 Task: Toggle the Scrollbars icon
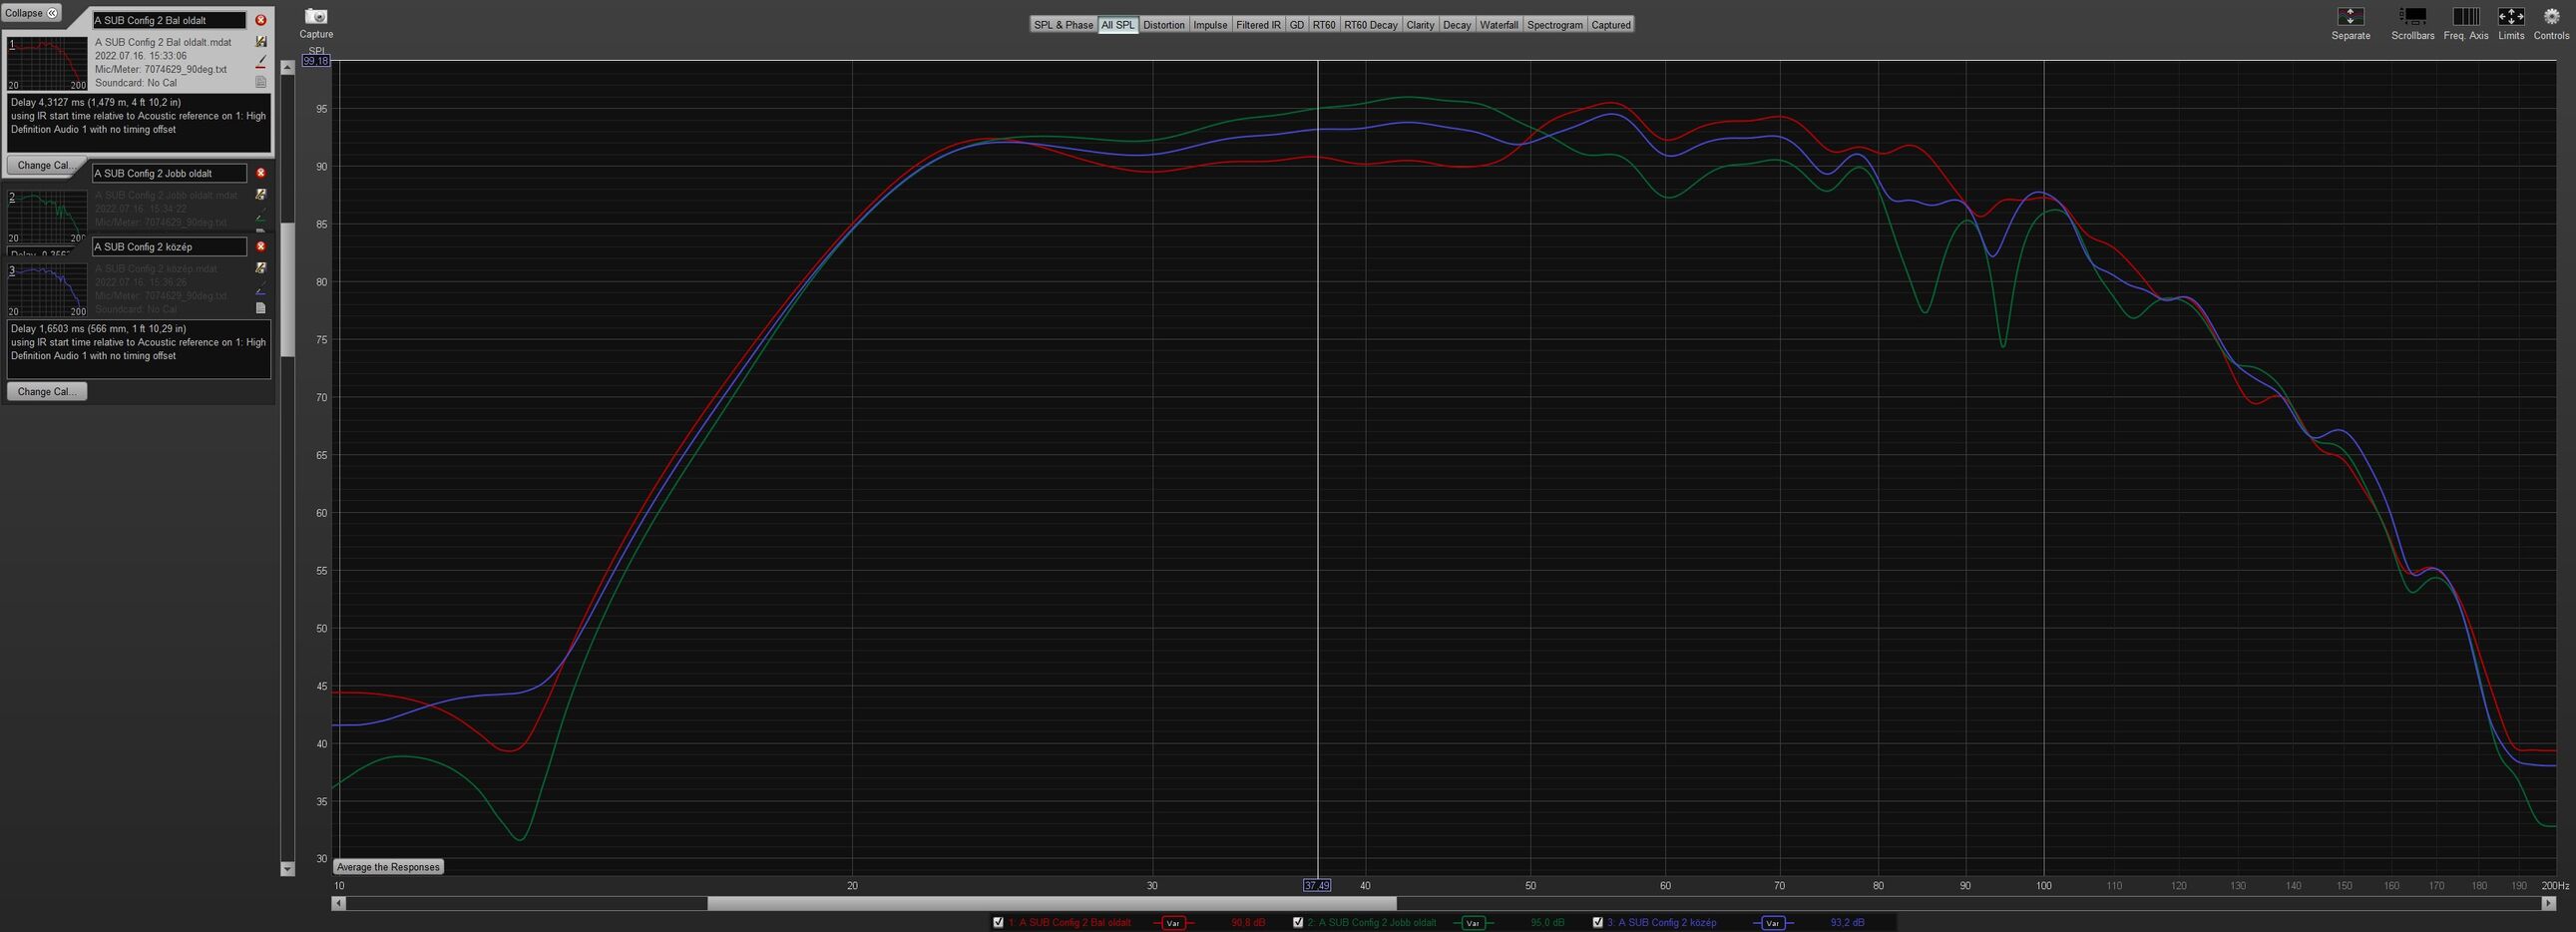pos(2413,16)
